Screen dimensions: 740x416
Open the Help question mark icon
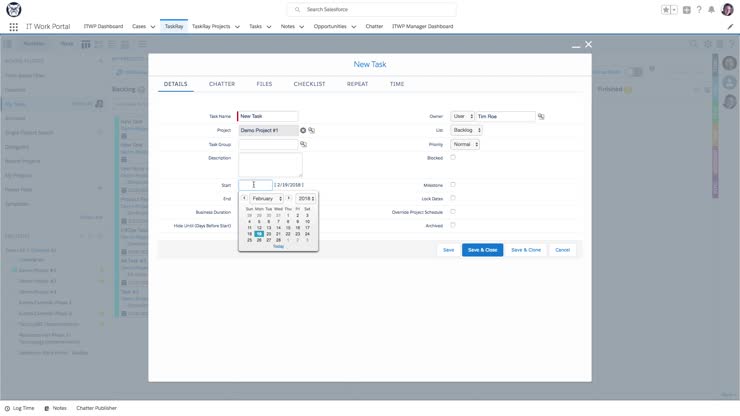point(699,9)
